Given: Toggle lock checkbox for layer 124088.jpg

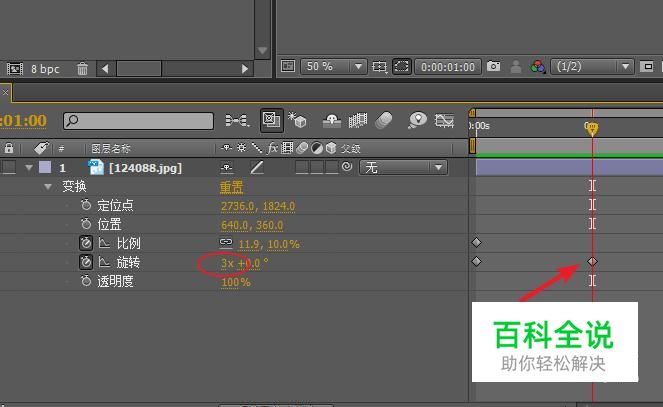Looking at the screenshot, I should pos(9,167).
